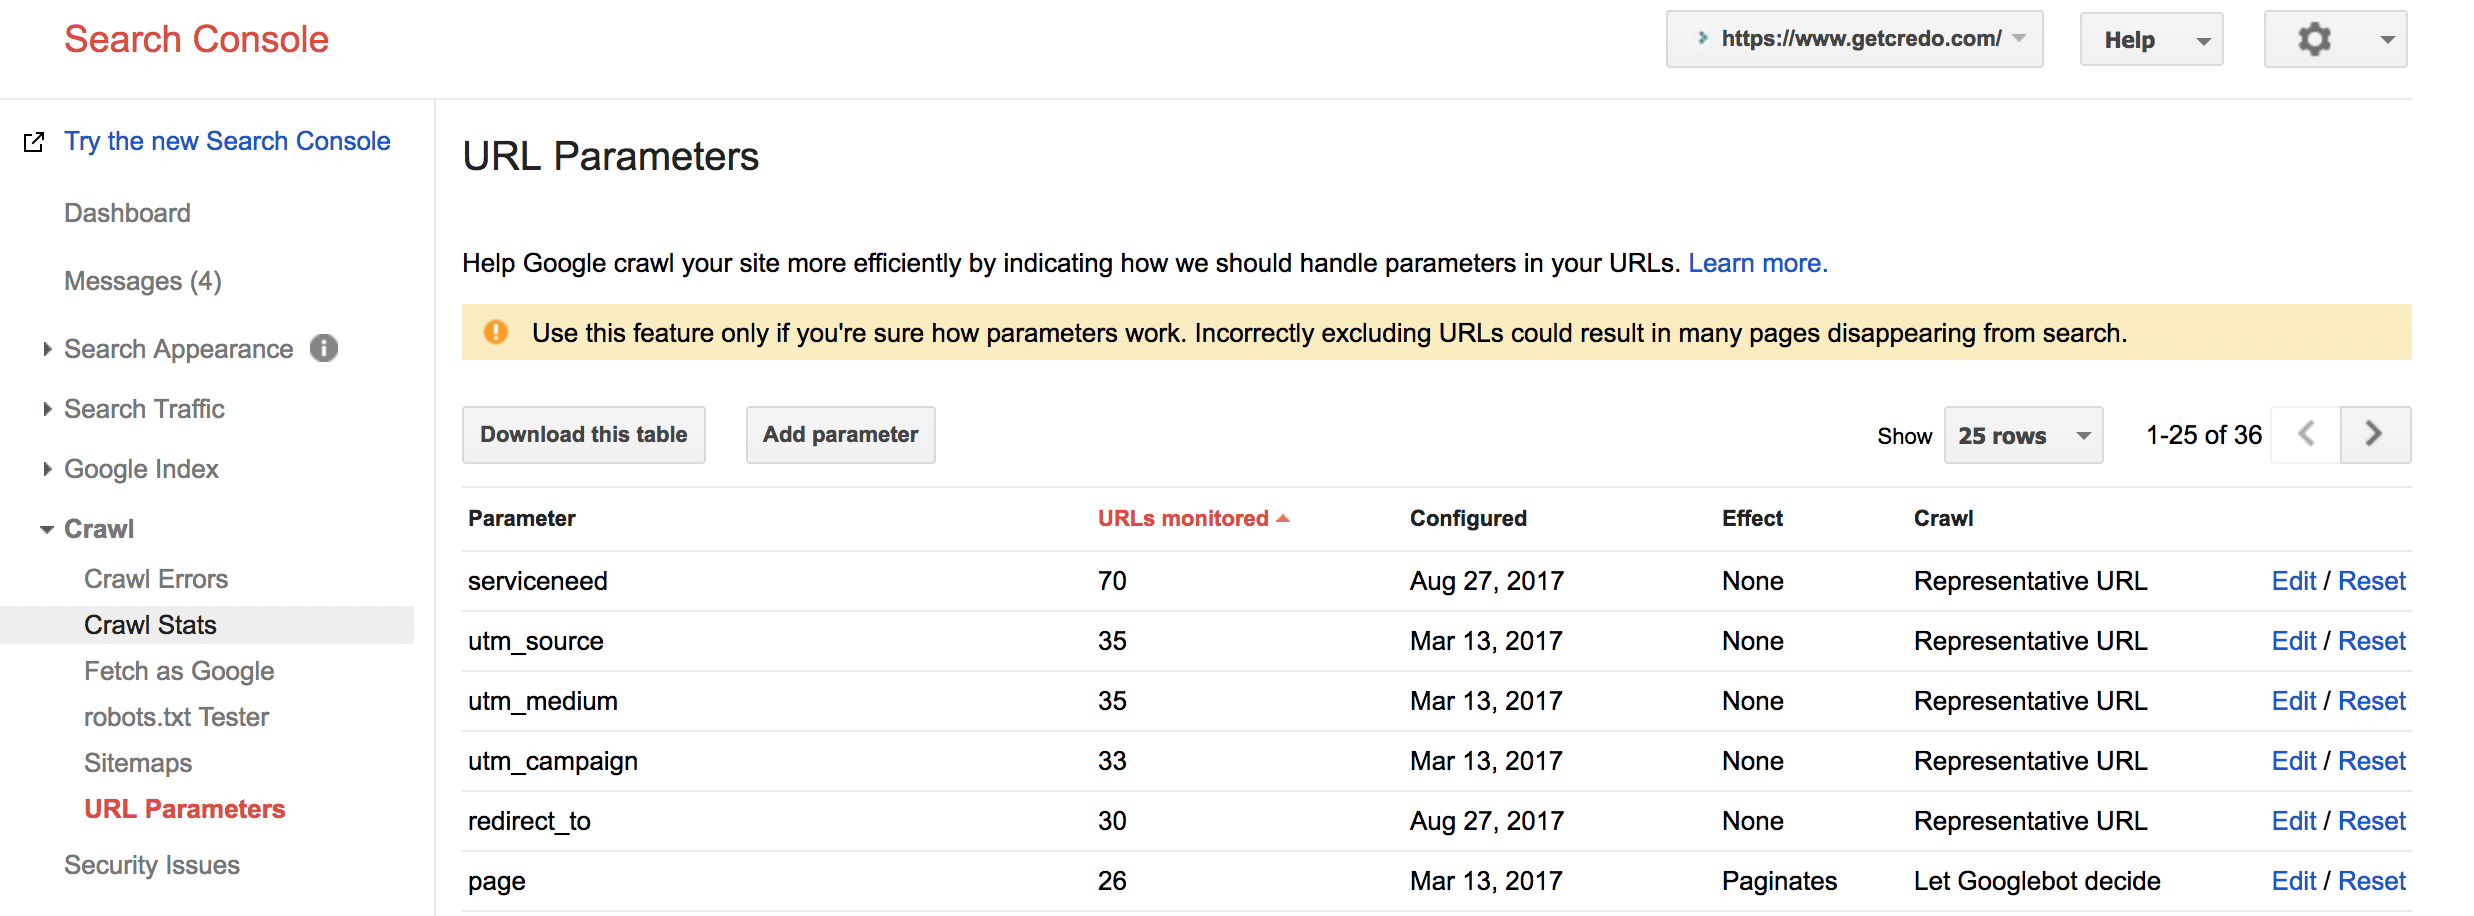Collapse the Crawl section
Screen dimensions: 2474x916
[x=98, y=529]
